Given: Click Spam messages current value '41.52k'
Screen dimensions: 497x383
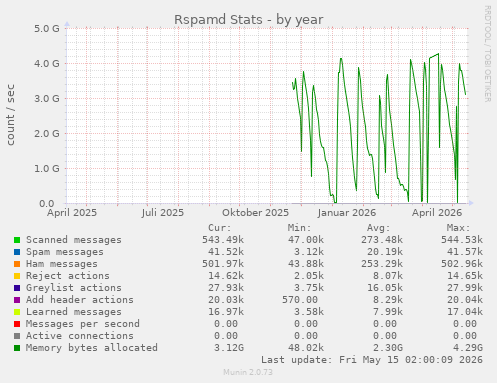Looking at the screenshot, I should pyautogui.click(x=226, y=252).
